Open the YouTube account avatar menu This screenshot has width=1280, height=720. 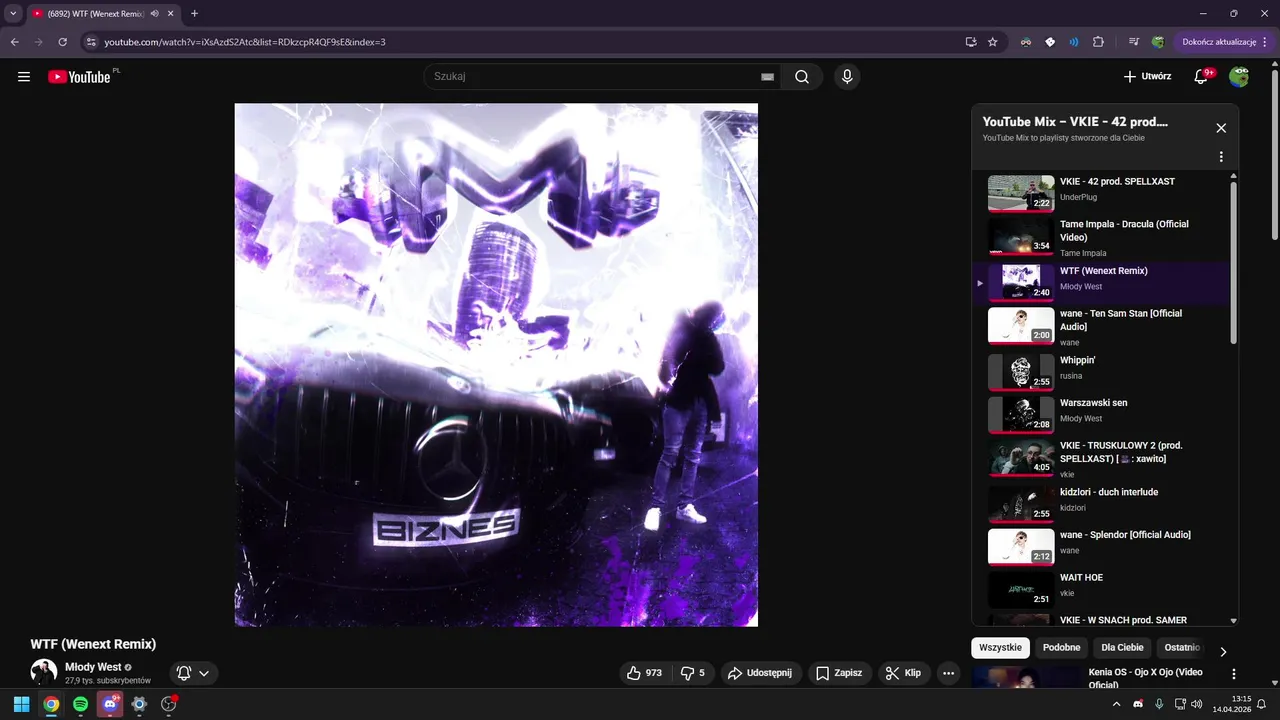[1239, 77]
